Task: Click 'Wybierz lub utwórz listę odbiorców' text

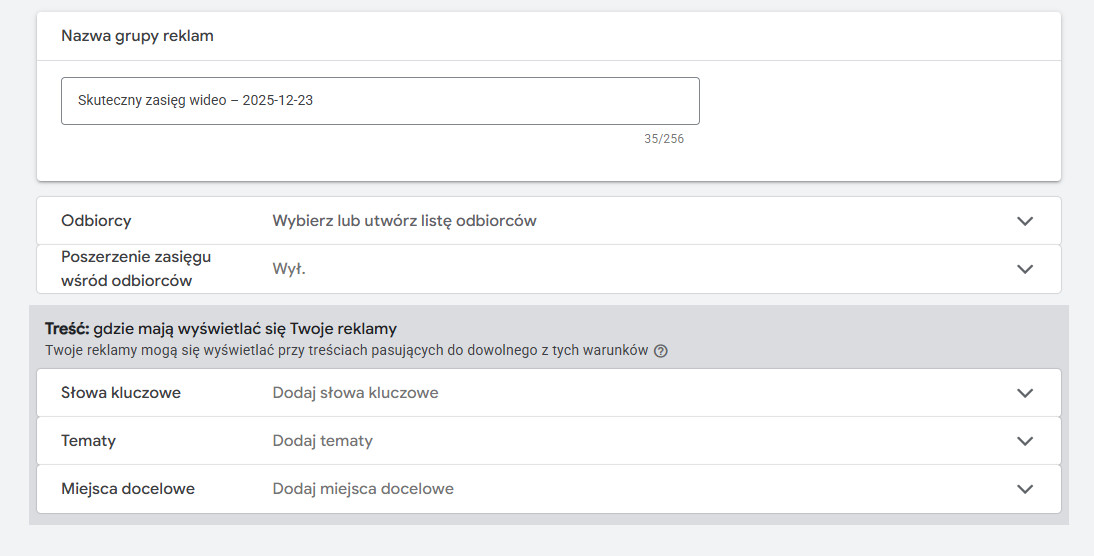Action: [x=404, y=221]
